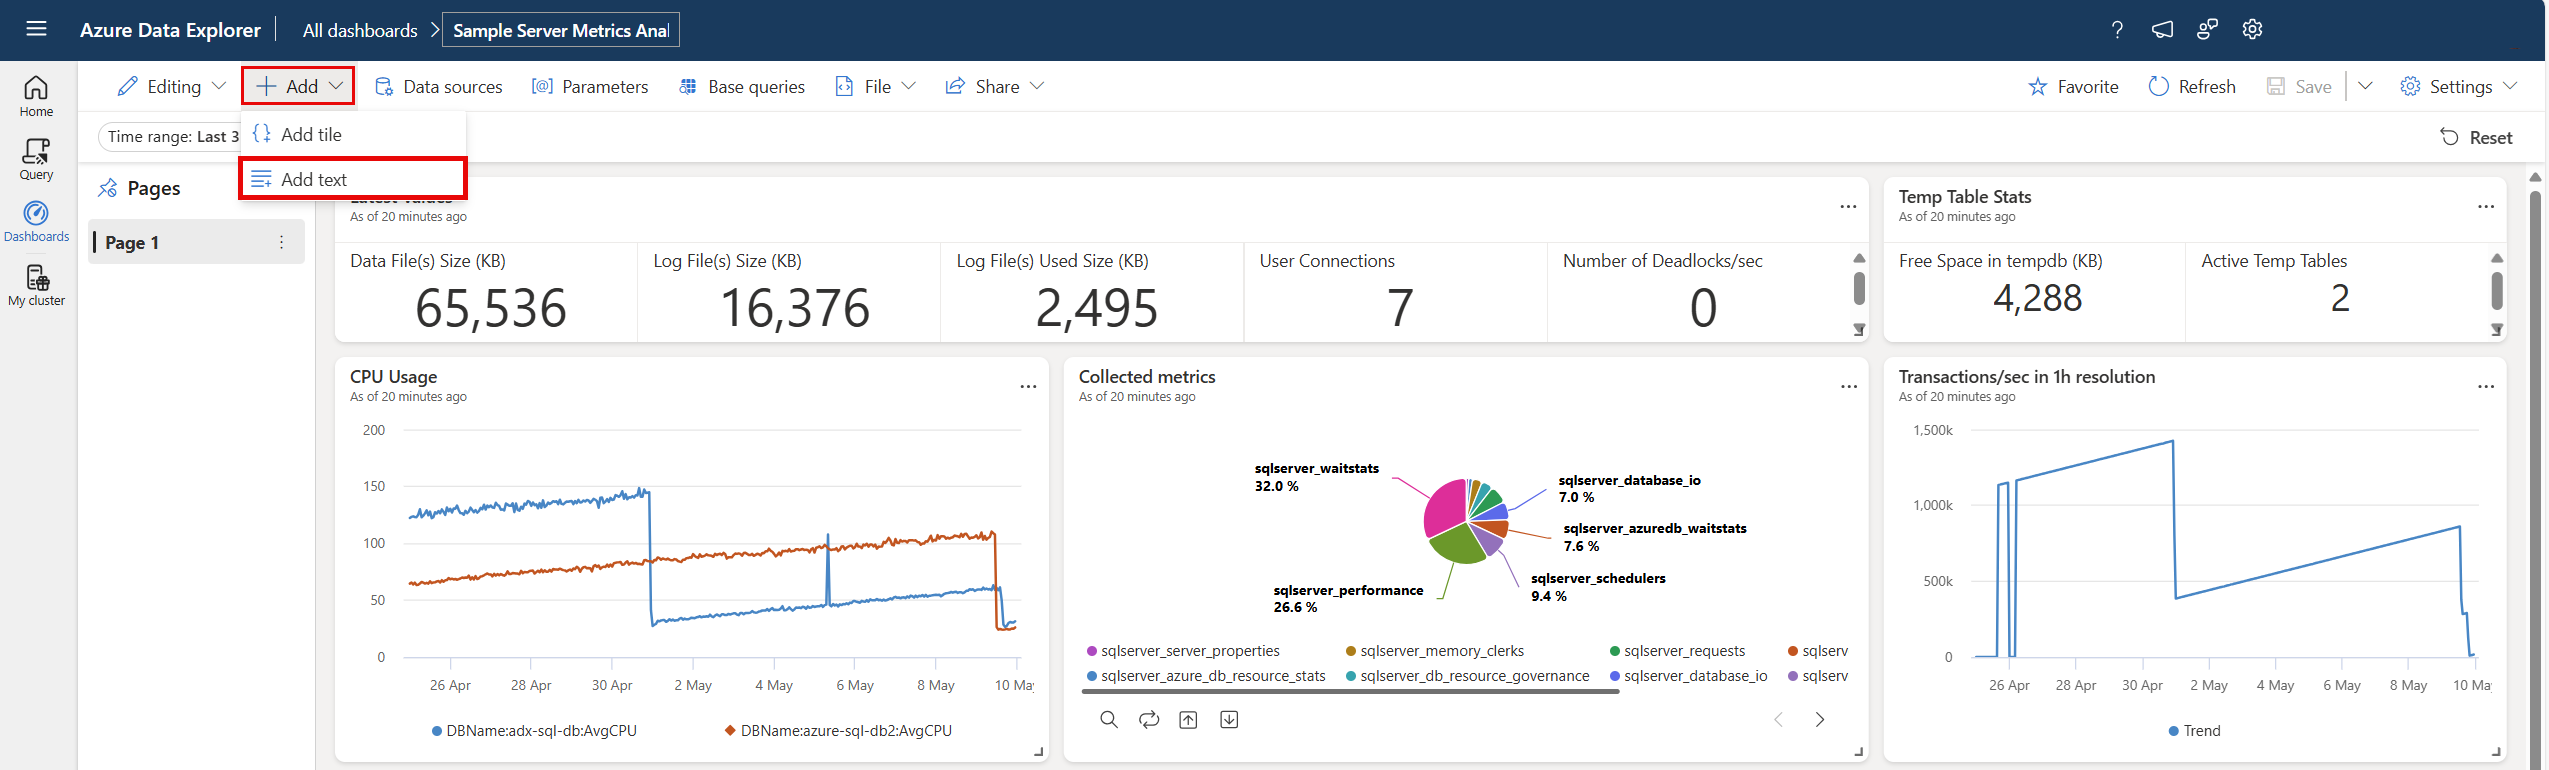Open the hamburger navigation menu
The height and width of the screenshot is (770, 2549).
36,29
